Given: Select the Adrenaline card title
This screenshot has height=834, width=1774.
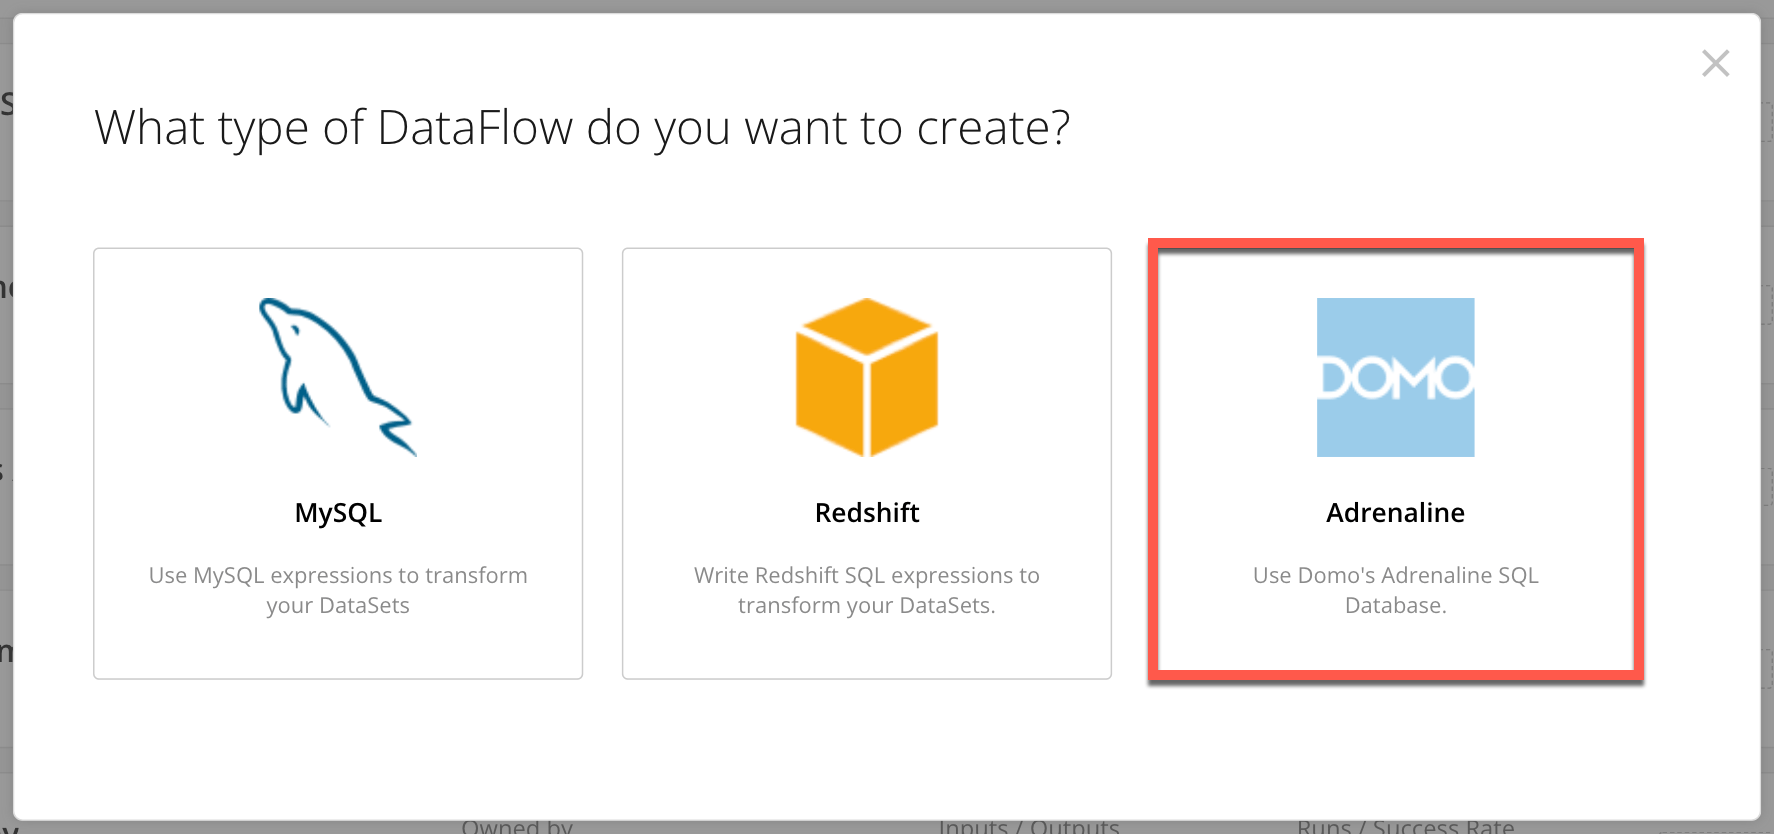Looking at the screenshot, I should (x=1395, y=513).
